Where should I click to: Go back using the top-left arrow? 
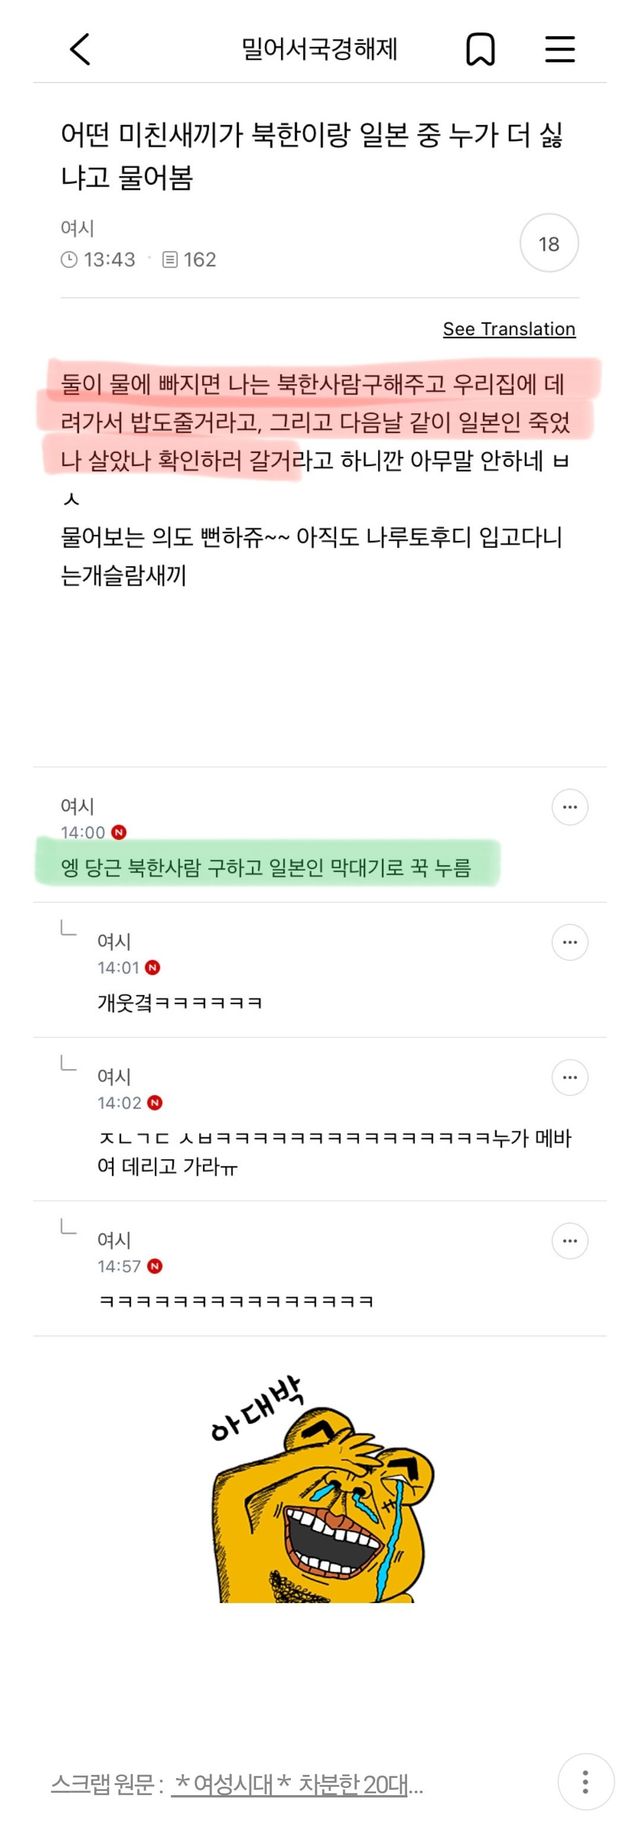click(80, 49)
